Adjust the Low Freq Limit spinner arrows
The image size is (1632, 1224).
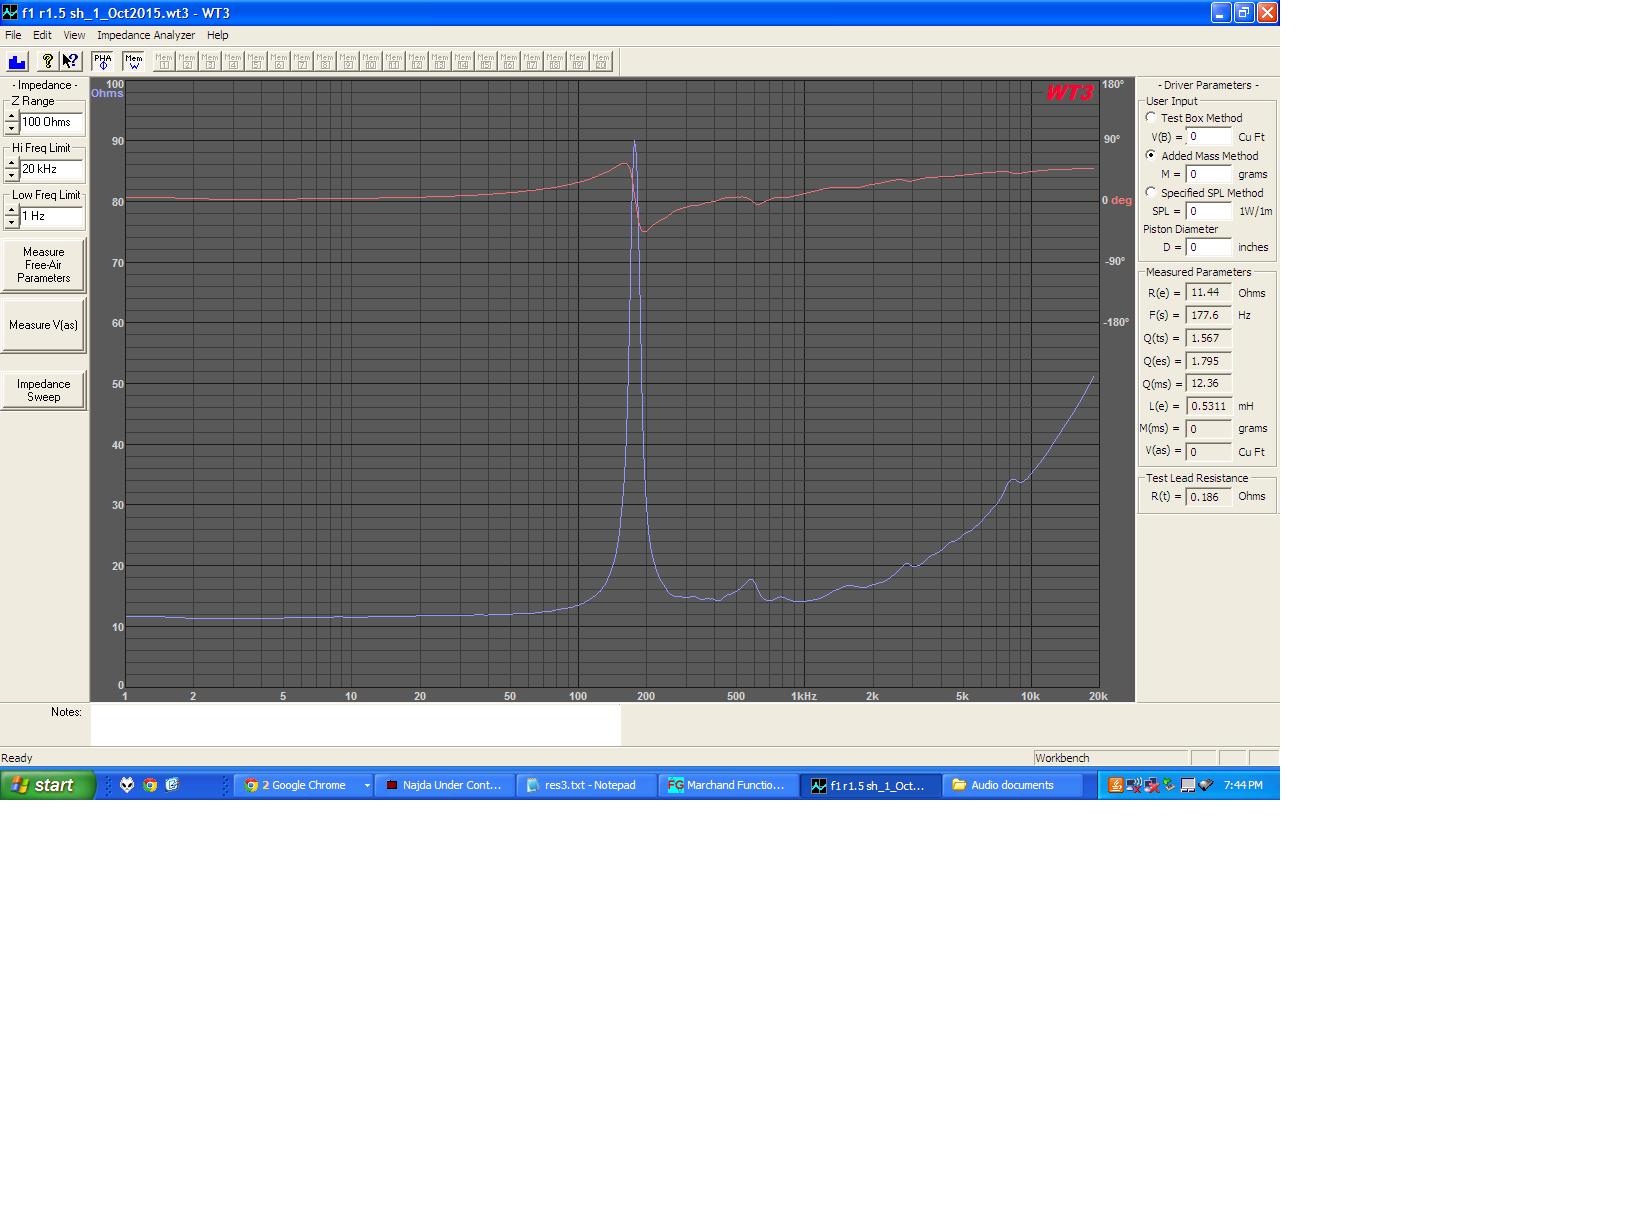coord(12,216)
